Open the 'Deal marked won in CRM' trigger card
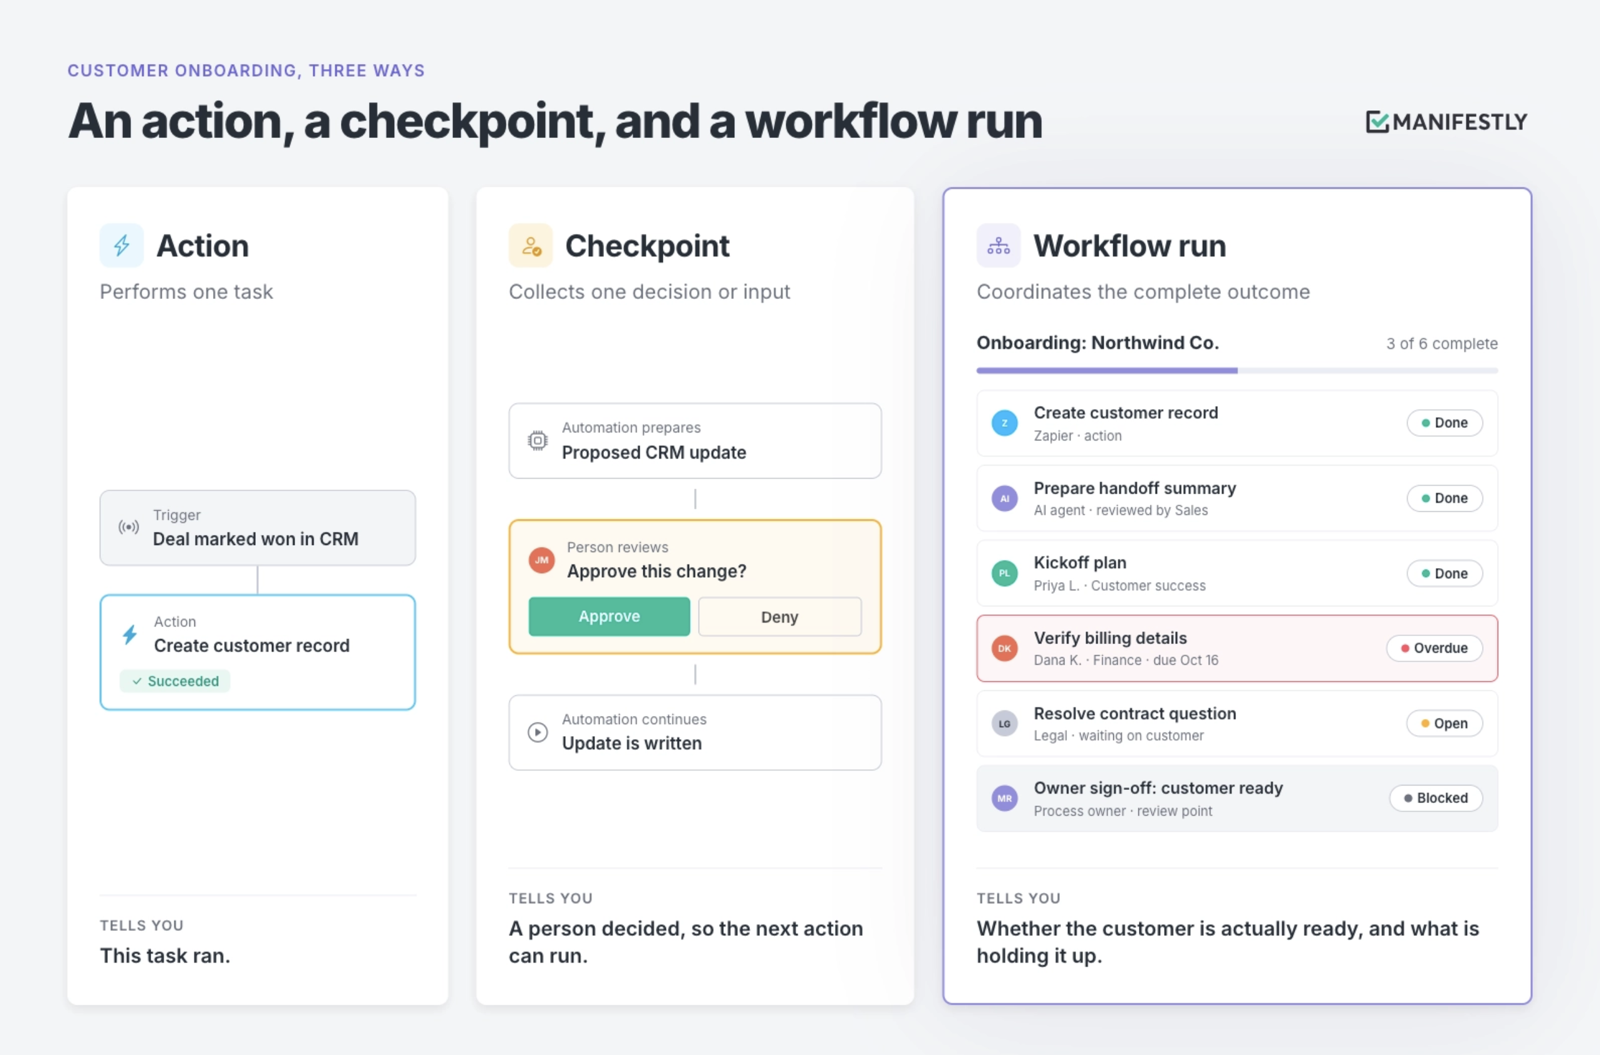Screen dimensions: 1600x1055 point(258,528)
